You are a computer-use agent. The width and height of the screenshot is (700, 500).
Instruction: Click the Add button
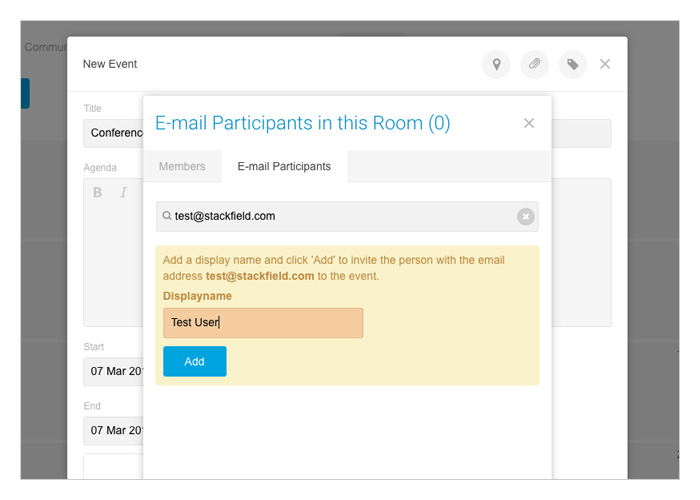coord(195,361)
